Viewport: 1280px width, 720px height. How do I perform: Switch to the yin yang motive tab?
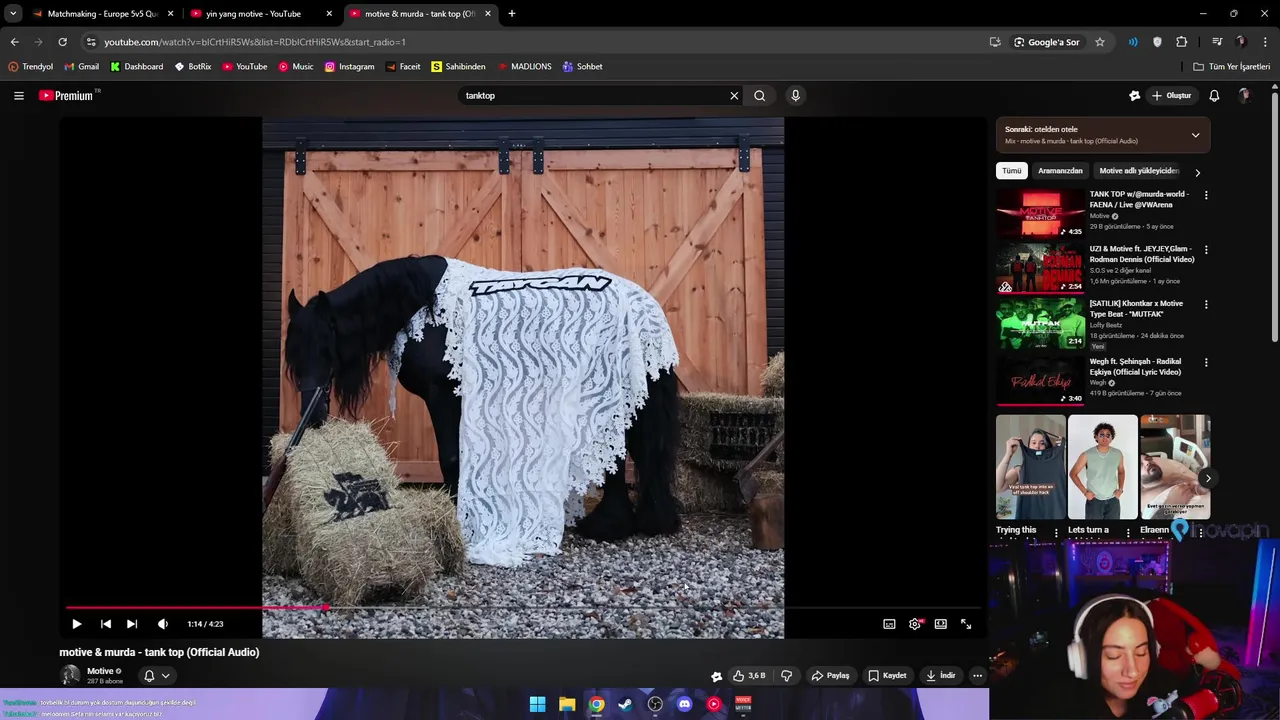(262, 14)
